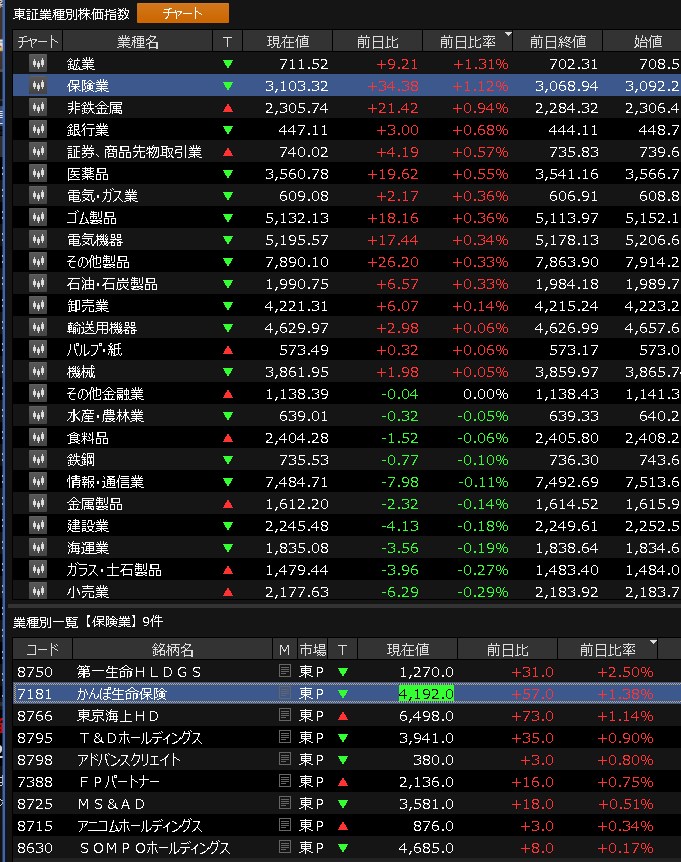Open chart icon for 医薬品 row
The width and height of the screenshot is (681, 862).
pos(38,174)
